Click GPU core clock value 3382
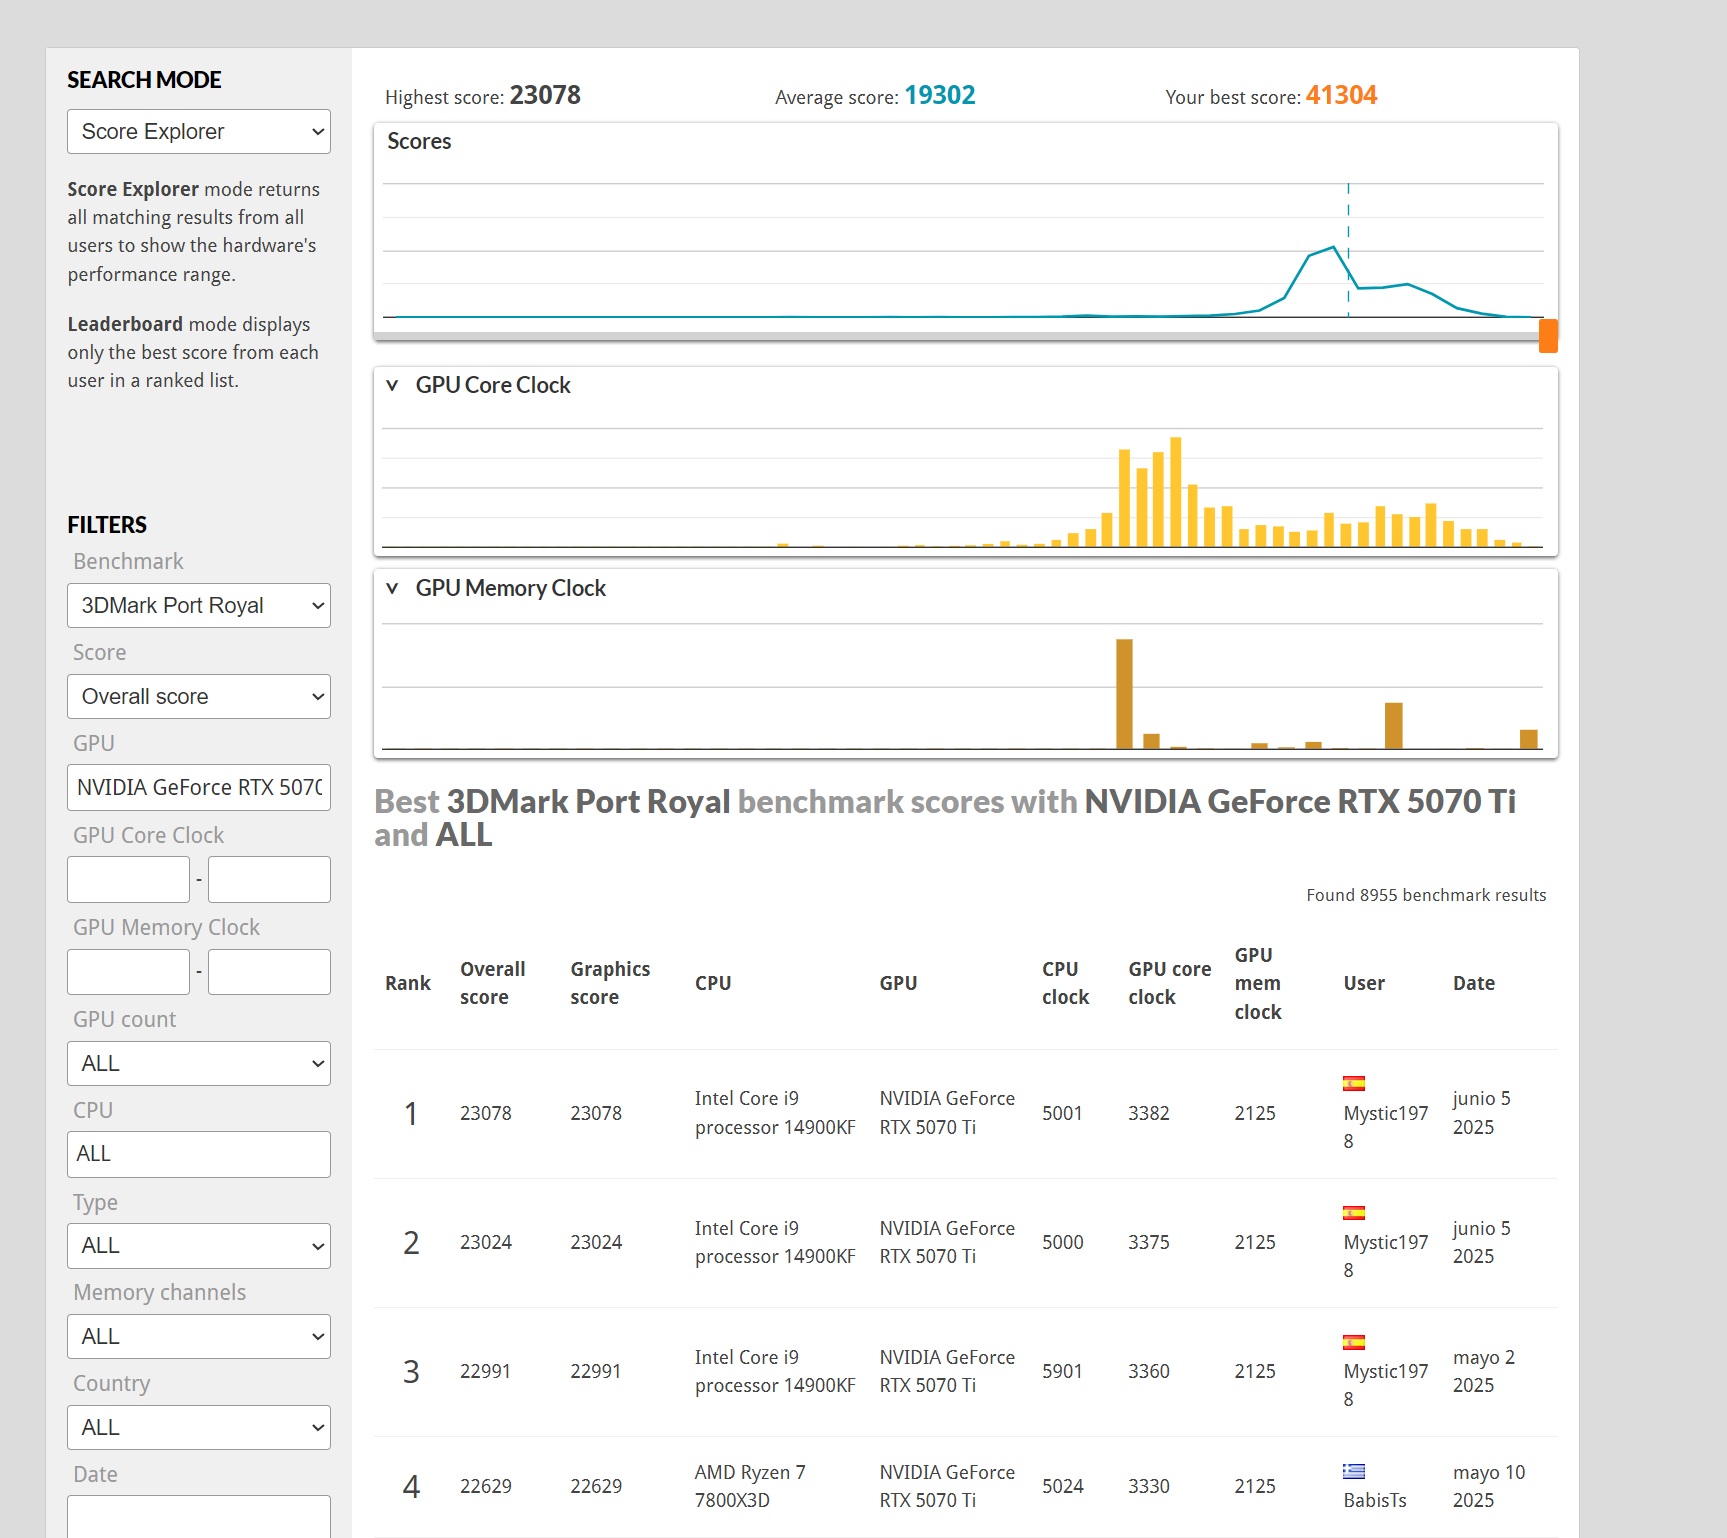This screenshot has height=1538, width=1727. pyautogui.click(x=1149, y=1113)
